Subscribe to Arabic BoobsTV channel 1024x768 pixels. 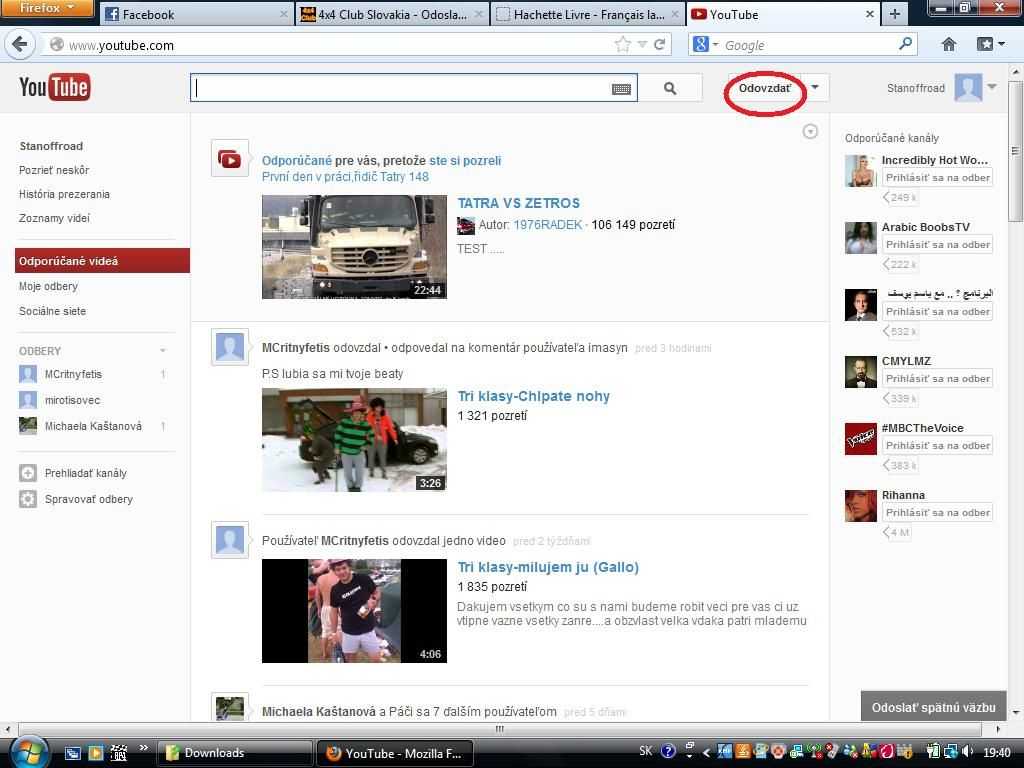[x=938, y=244]
